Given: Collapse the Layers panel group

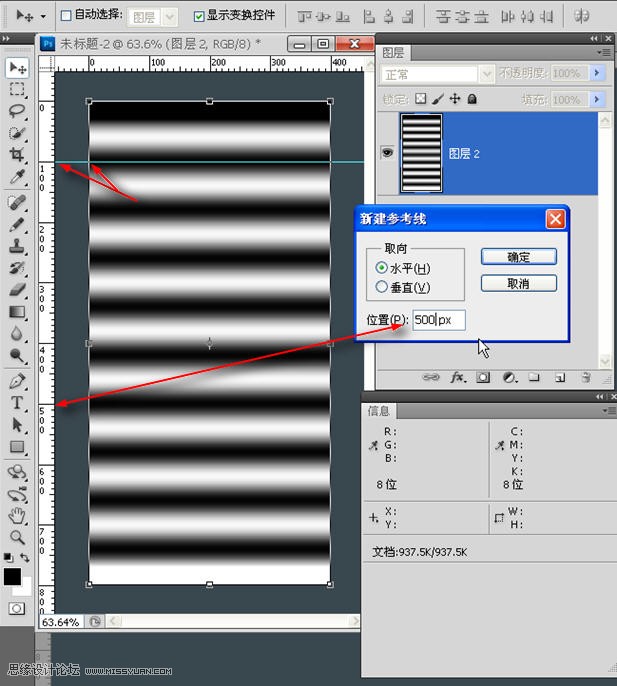Looking at the screenshot, I should pyautogui.click(x=593, y=38).
